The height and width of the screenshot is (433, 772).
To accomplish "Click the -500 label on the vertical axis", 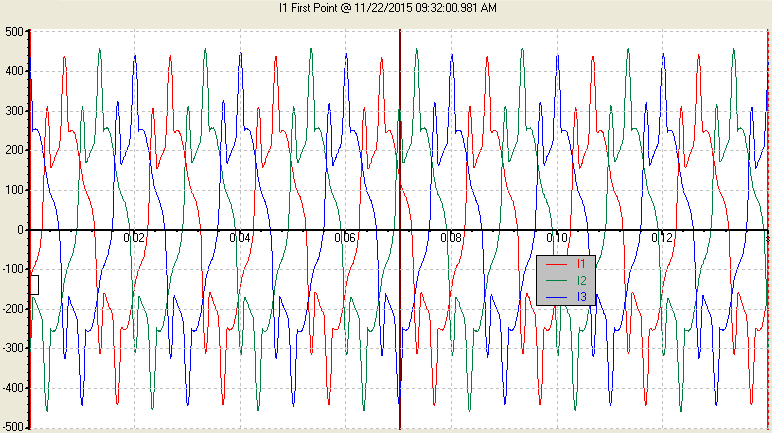I will [x=12, y=427].
